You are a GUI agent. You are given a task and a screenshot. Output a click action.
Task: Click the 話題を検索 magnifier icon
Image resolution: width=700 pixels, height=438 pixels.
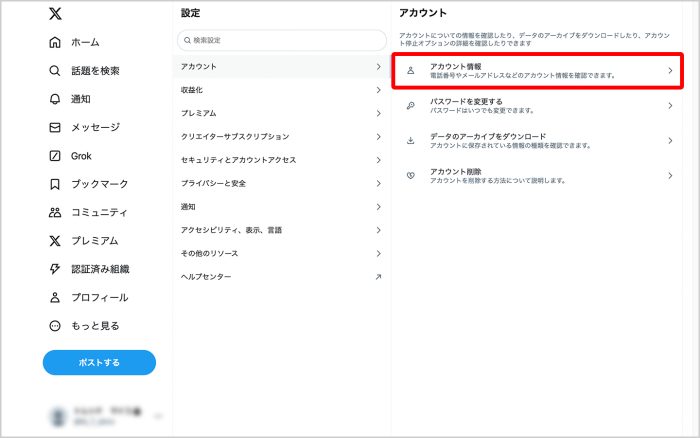pos(55,71)
